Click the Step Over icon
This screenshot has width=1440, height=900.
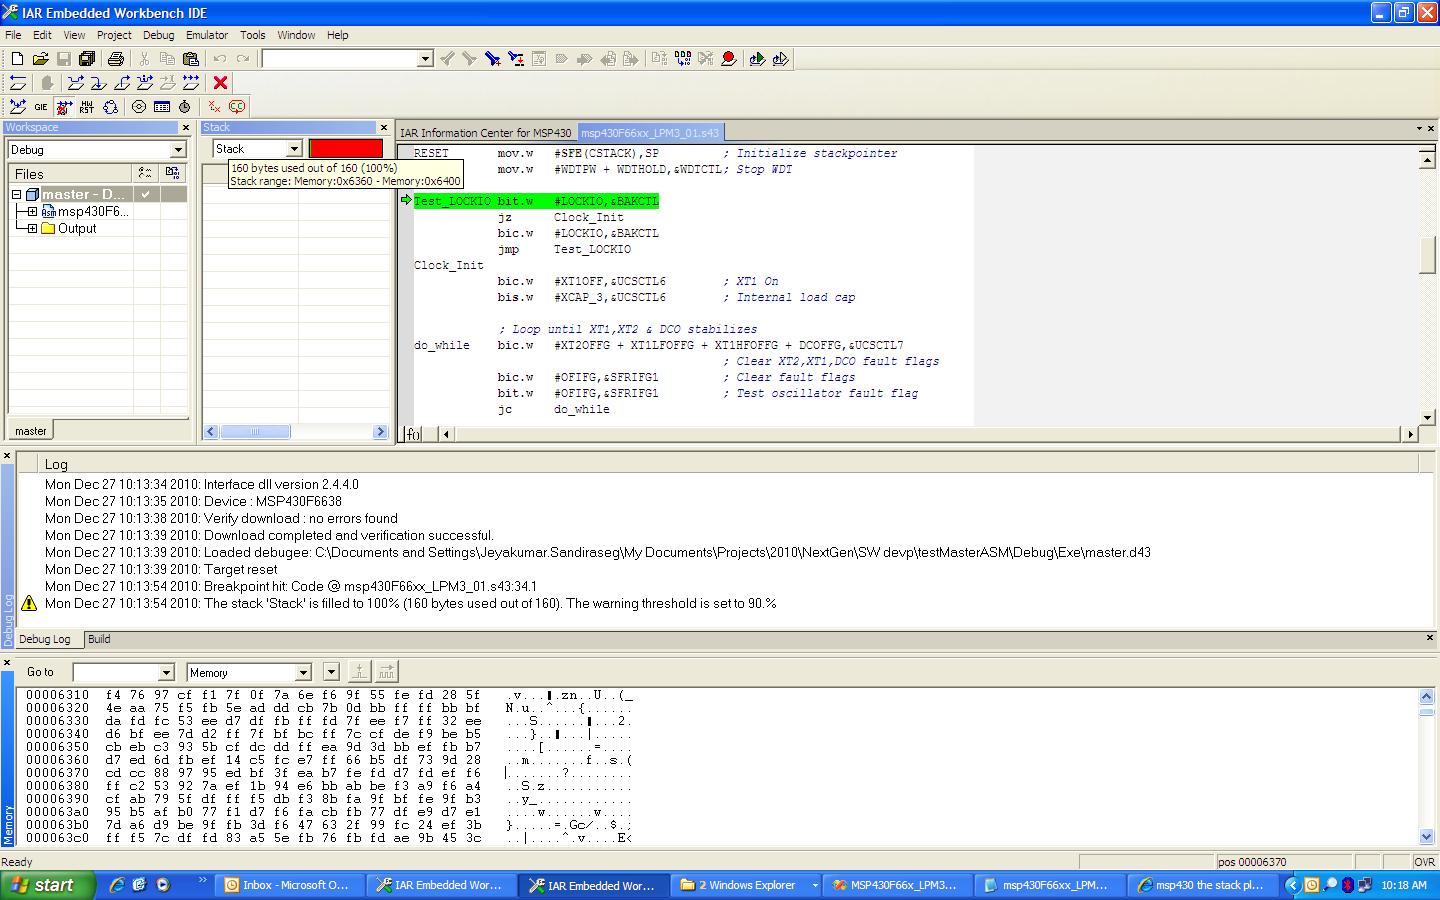pyautogui.click(x=76, y=83)
